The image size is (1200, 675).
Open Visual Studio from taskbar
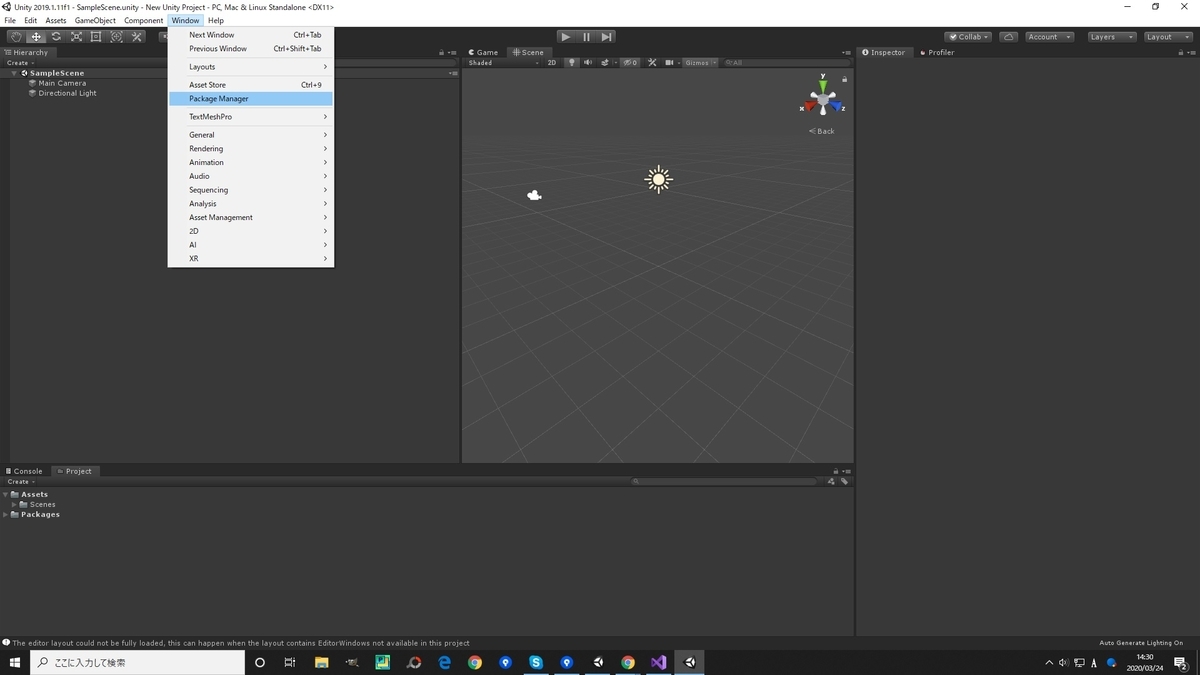[658, 662]
